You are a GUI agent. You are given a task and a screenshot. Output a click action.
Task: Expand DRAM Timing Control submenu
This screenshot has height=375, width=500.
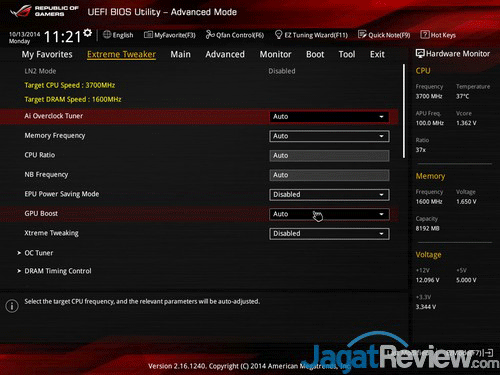[x=58, y=271]
